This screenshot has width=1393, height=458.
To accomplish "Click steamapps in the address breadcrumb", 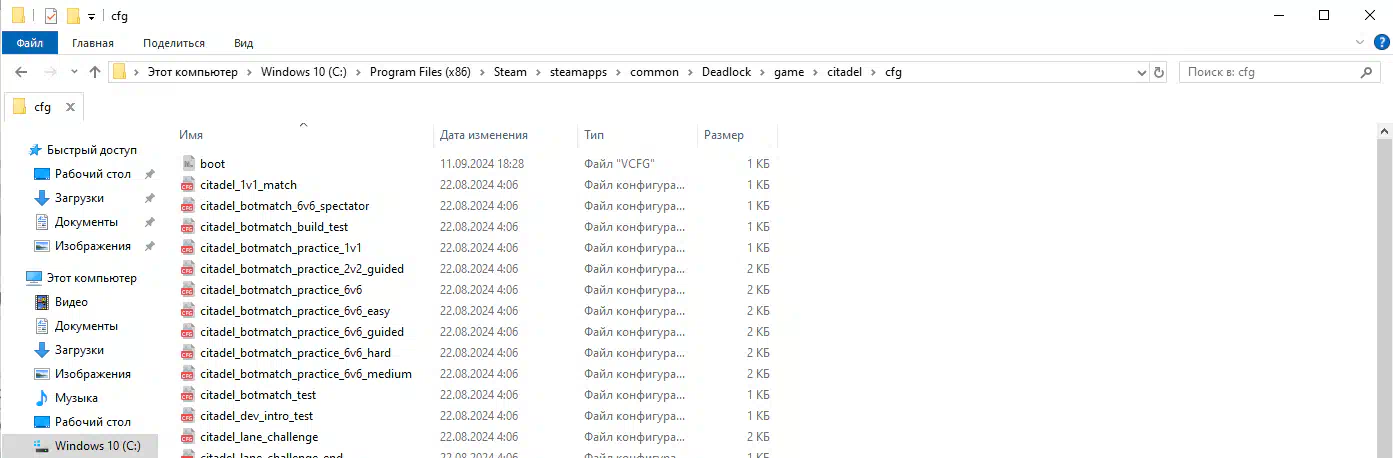I will point(578,72).
